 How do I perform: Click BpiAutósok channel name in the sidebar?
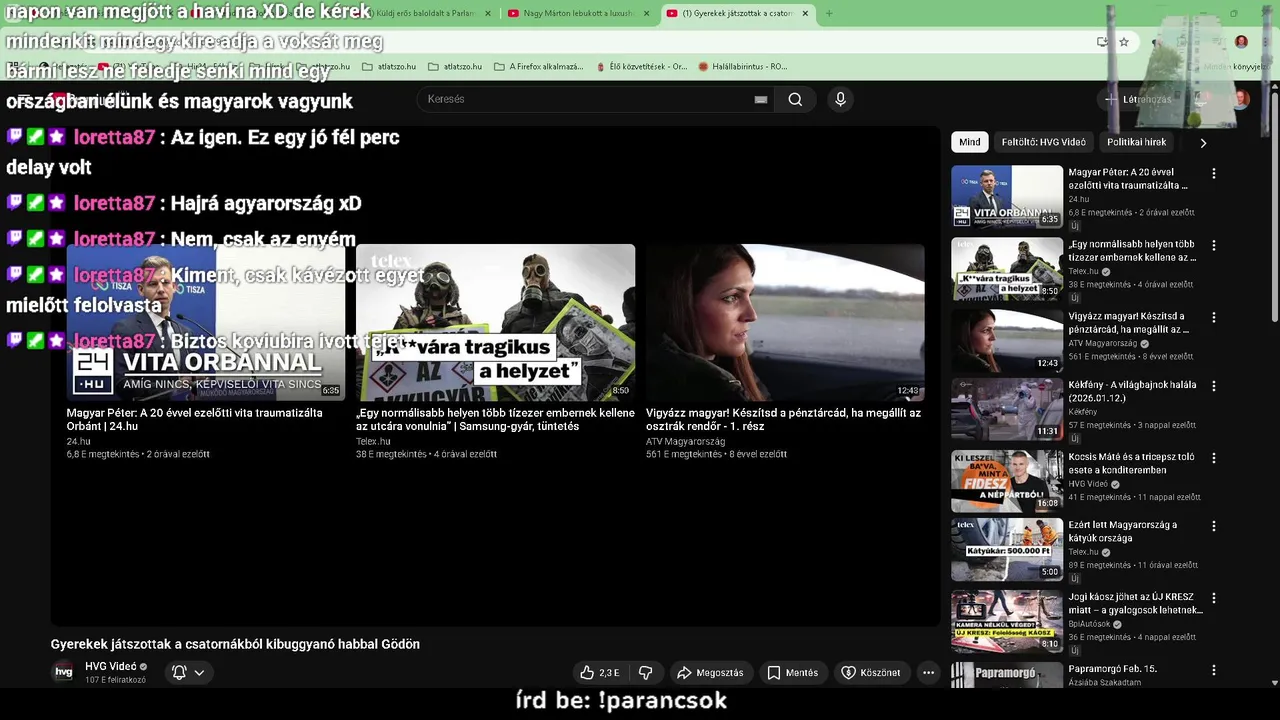pyautogui.click(x=1090, y=624)
